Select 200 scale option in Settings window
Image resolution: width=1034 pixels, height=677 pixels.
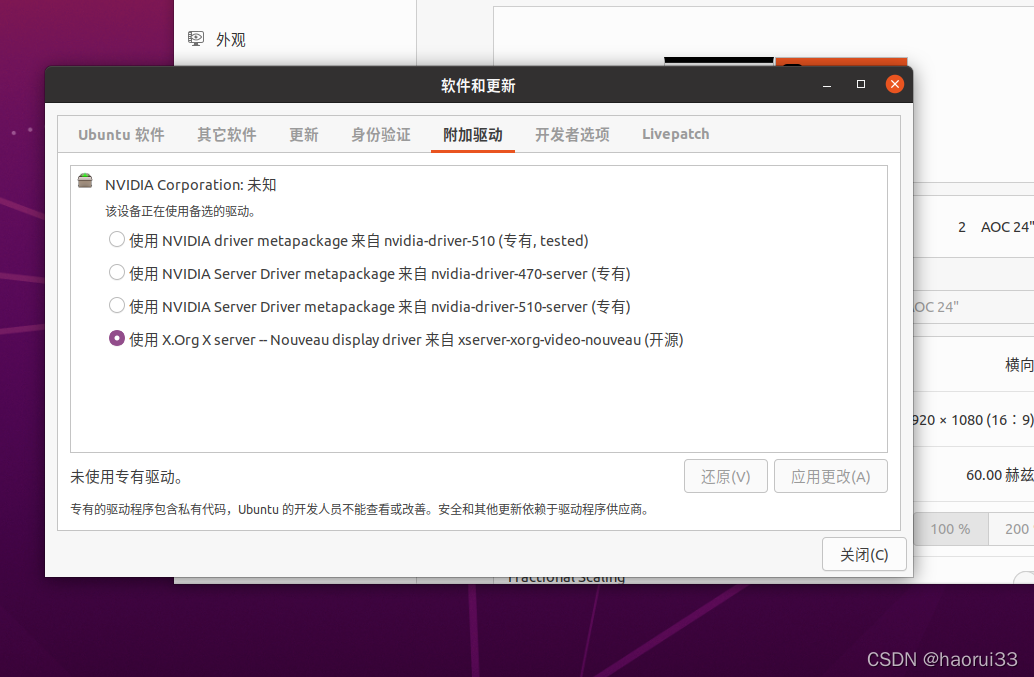1012,529
